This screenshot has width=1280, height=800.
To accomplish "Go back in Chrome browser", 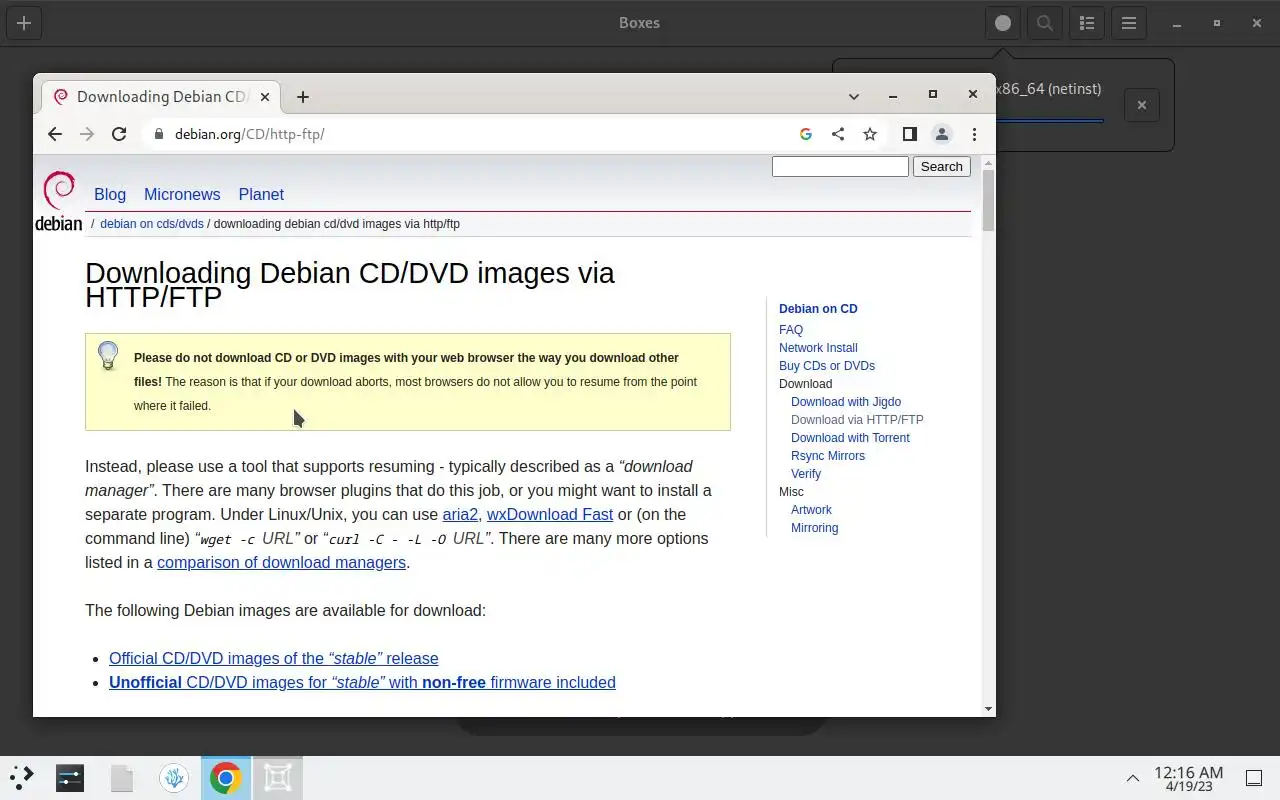I will pyautogui.click(x=55, y=134).
